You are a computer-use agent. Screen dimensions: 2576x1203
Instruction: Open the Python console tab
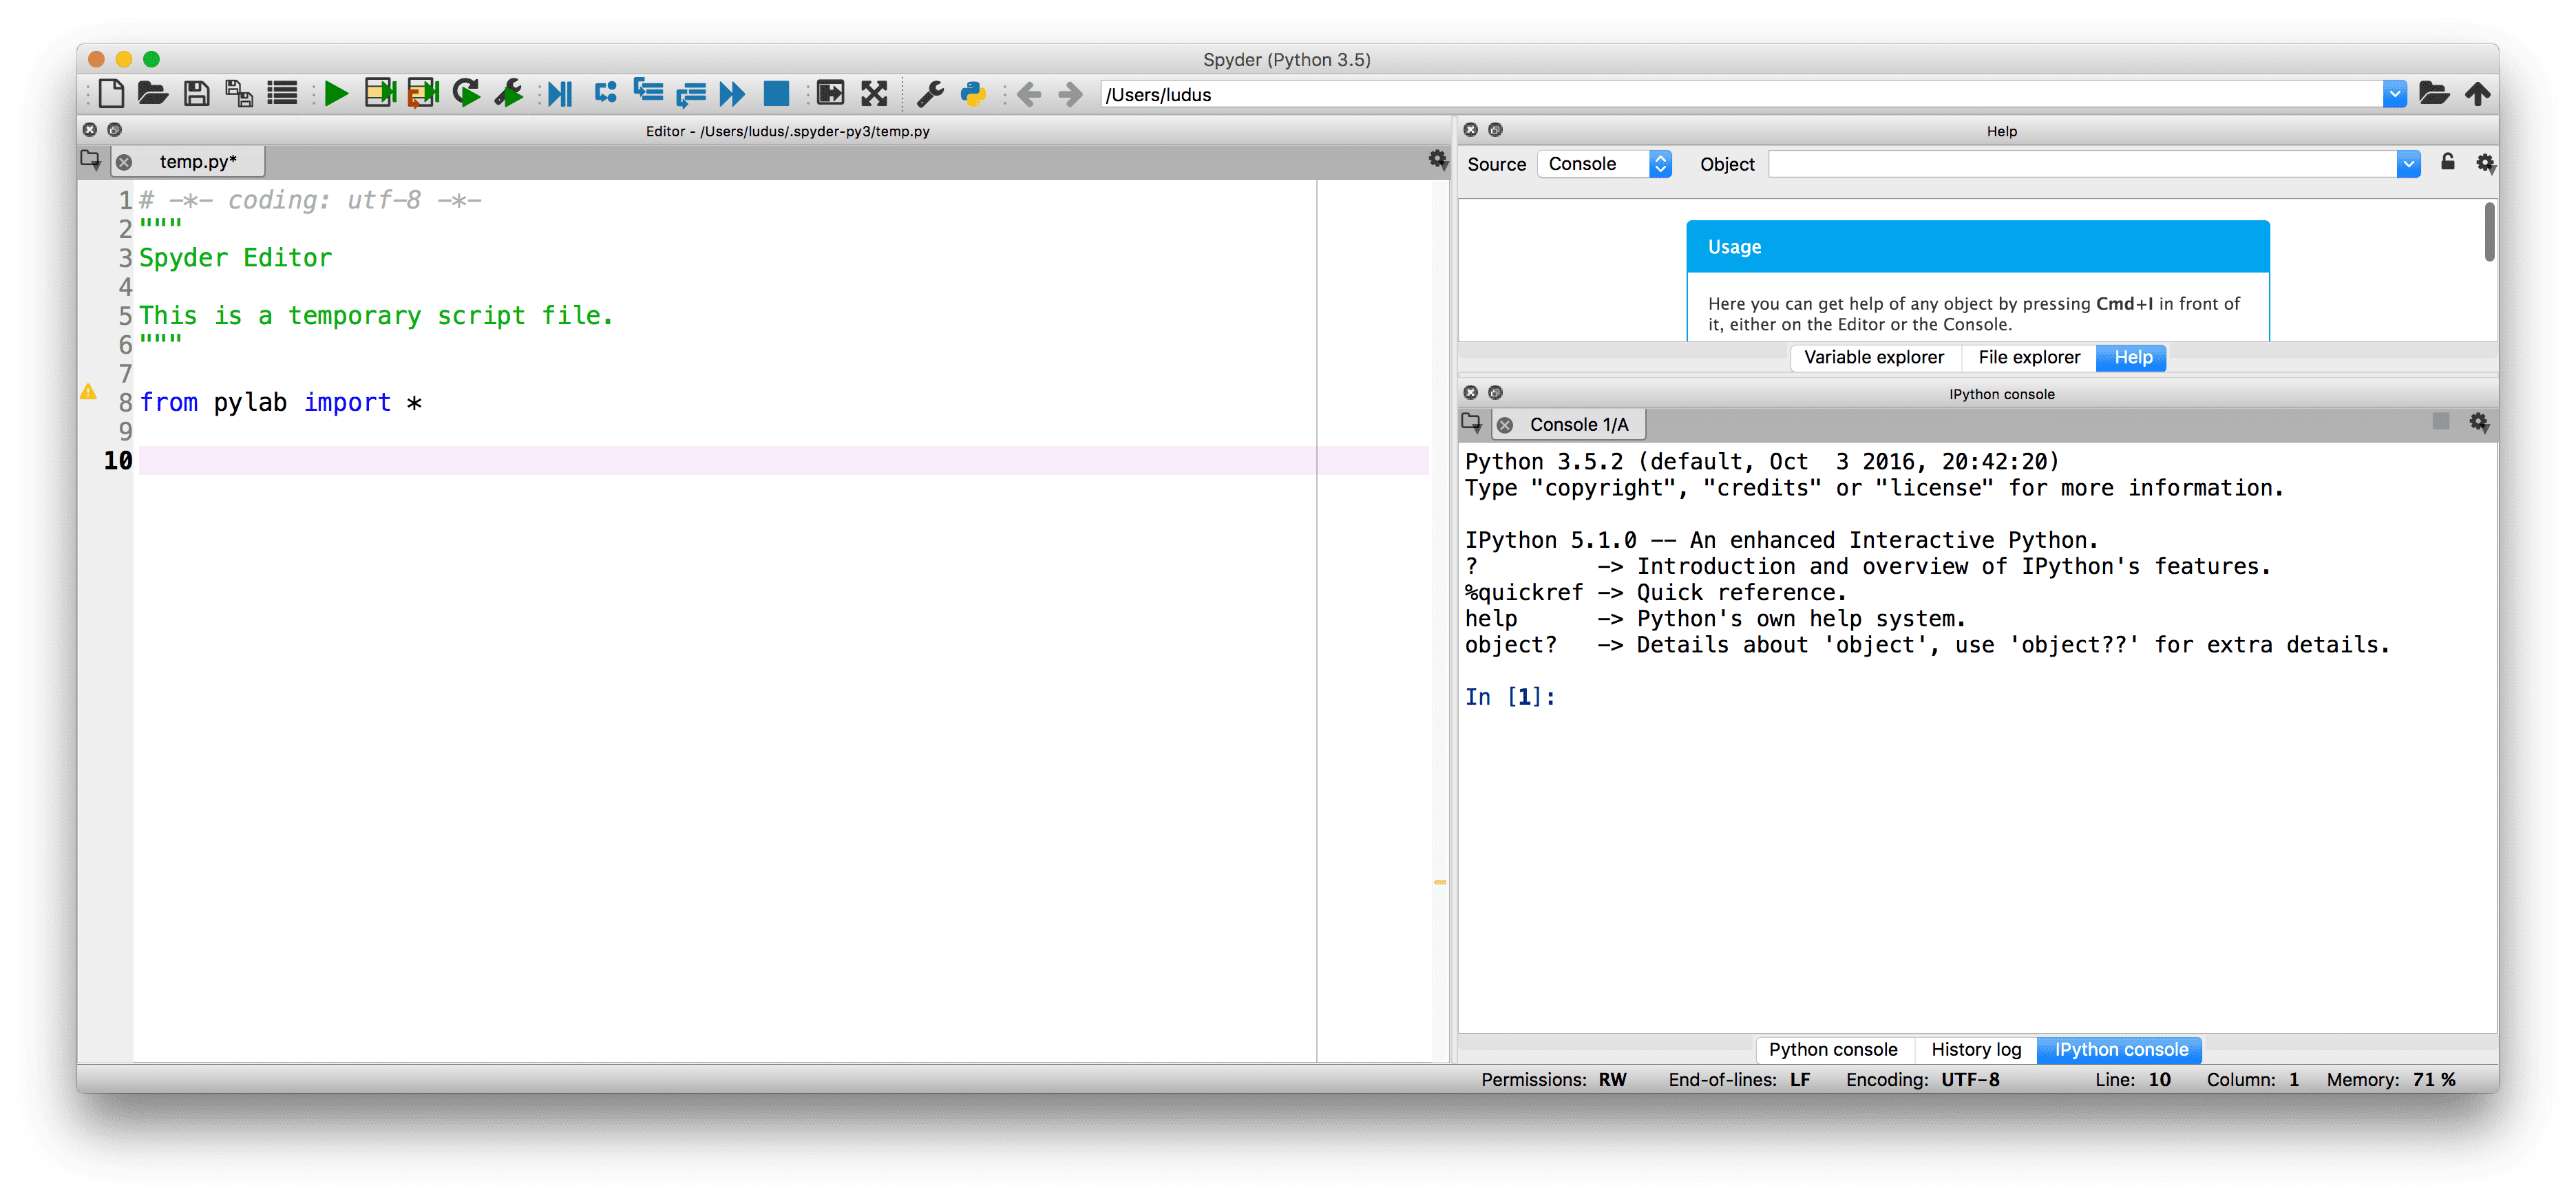click(1832, 1050)
